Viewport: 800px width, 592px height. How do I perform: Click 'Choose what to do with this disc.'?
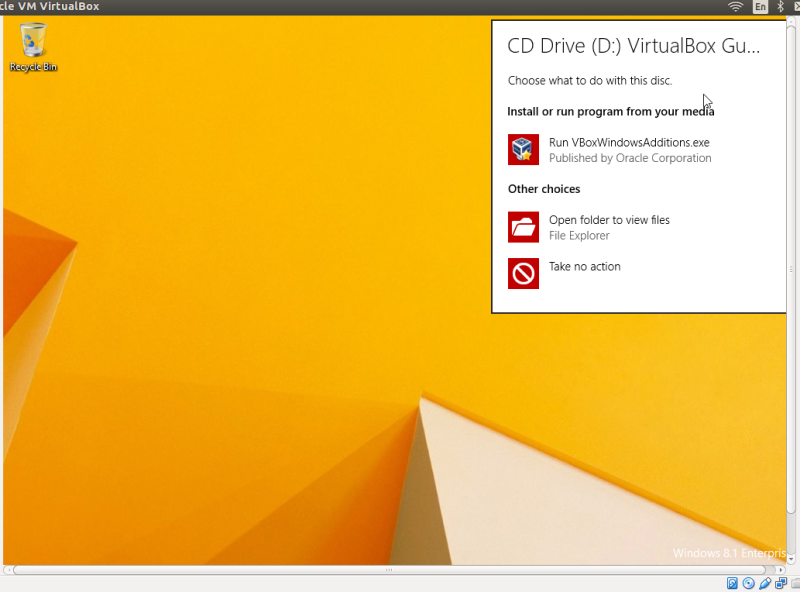(590, 81)
